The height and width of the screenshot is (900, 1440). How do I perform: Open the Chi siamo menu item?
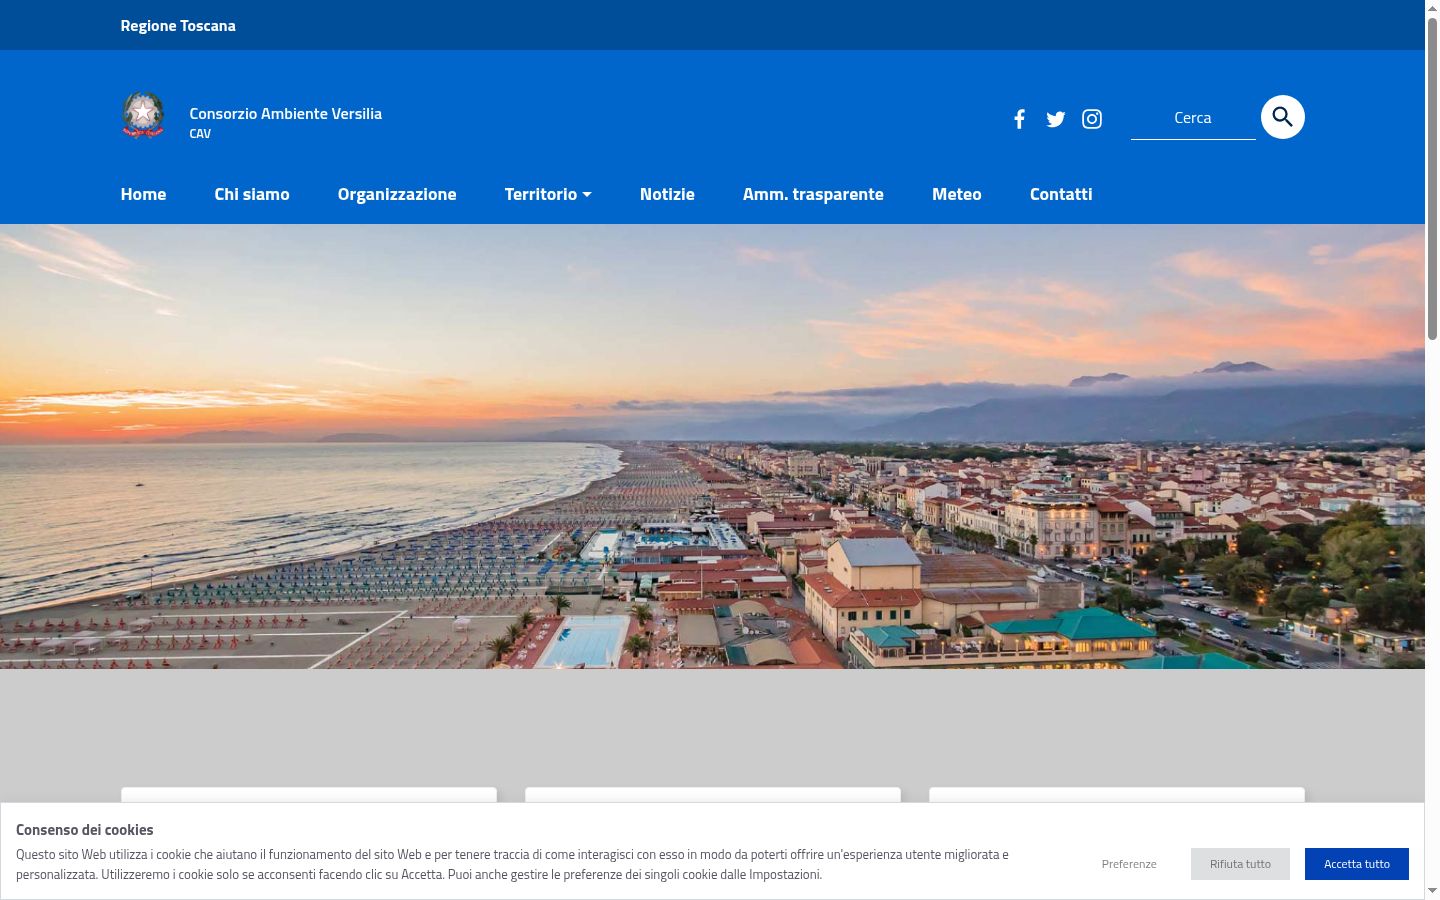click(x=252, y=194)
